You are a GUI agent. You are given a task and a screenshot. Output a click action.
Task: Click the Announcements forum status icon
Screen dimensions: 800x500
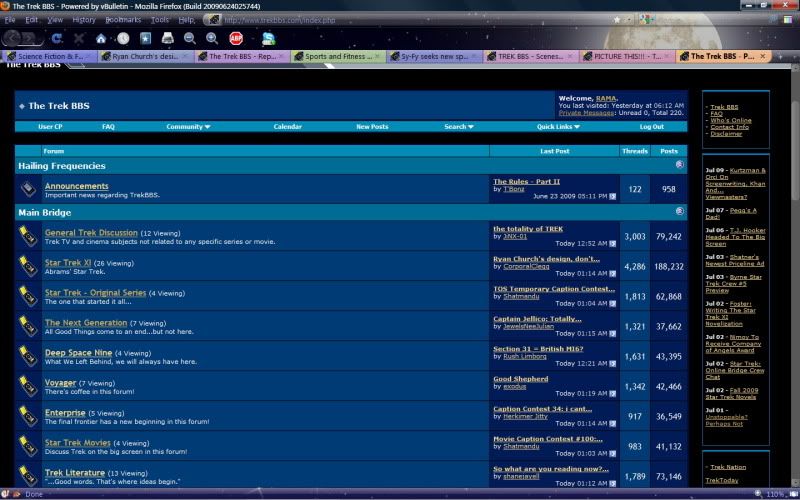pyautogui.click(x=28, y=189)
